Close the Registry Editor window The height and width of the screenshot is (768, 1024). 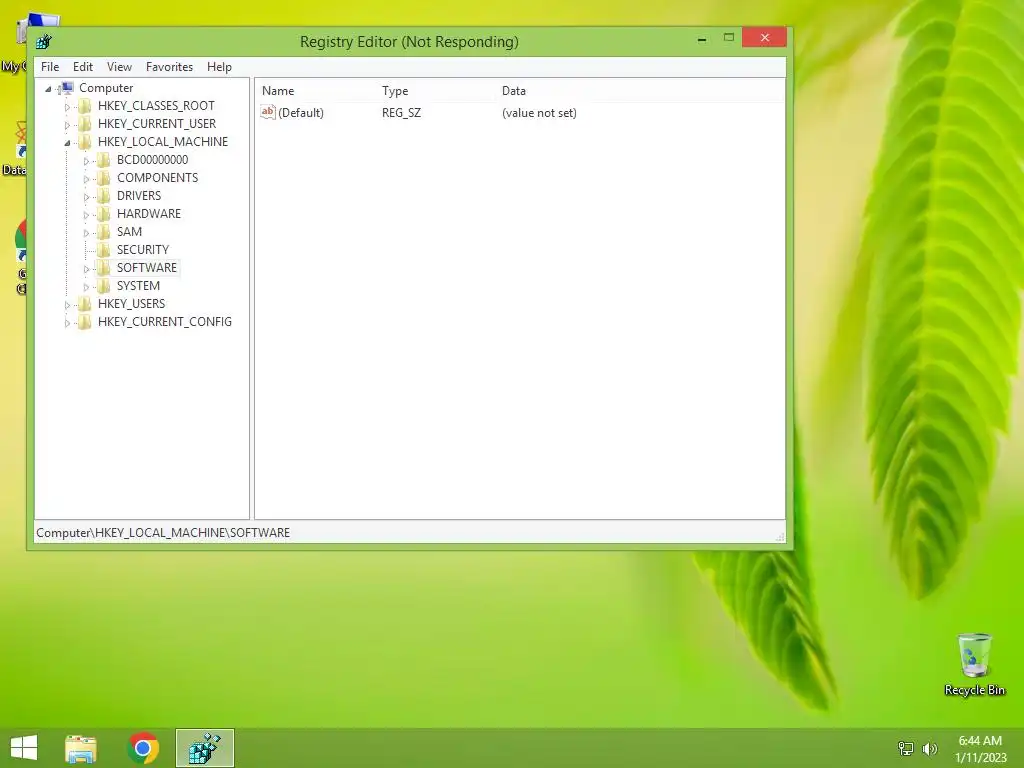(765, 37)
